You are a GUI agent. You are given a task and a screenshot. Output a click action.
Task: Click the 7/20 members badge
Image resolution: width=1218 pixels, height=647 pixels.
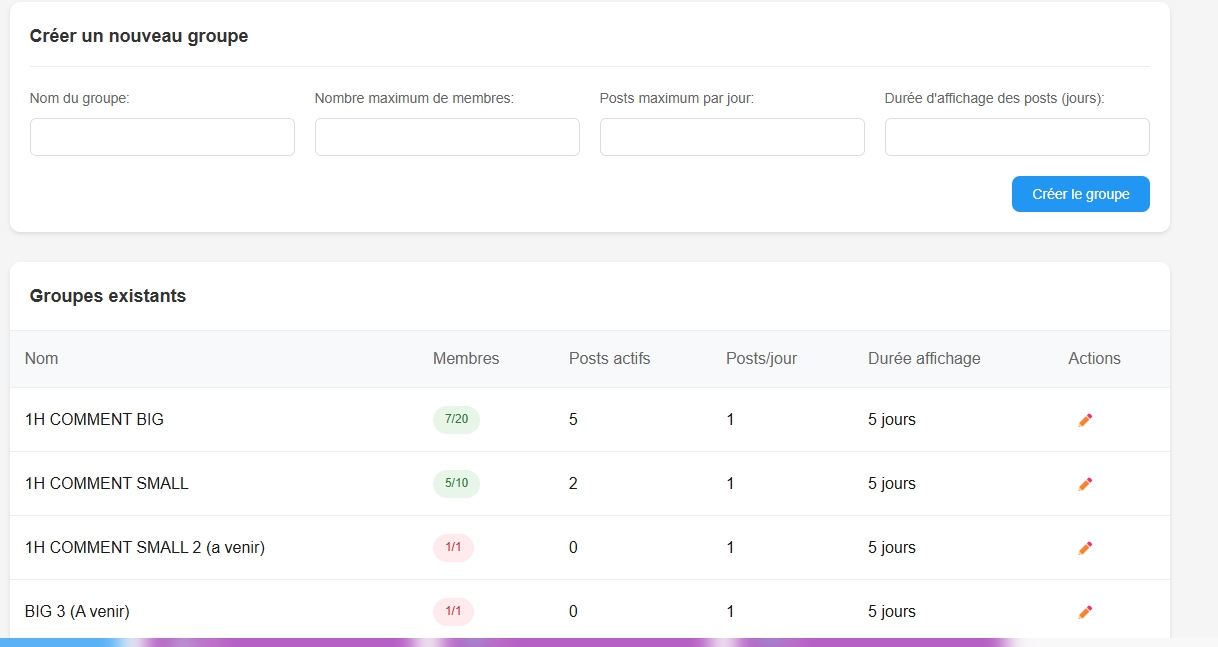point(456,420)
